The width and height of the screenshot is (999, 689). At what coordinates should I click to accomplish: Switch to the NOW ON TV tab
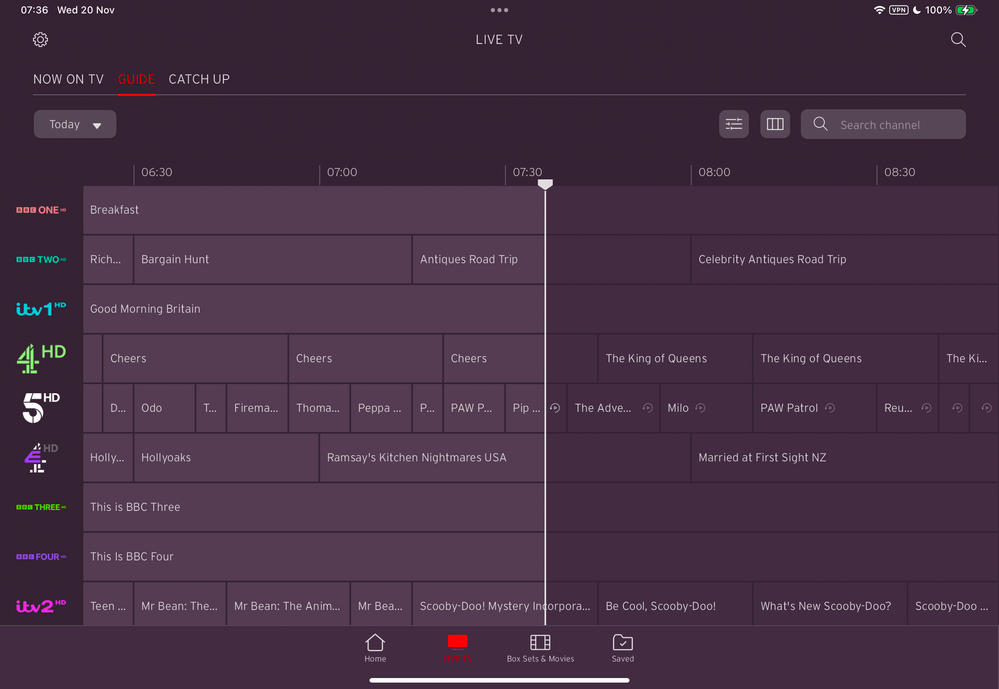tap(68, 79)
